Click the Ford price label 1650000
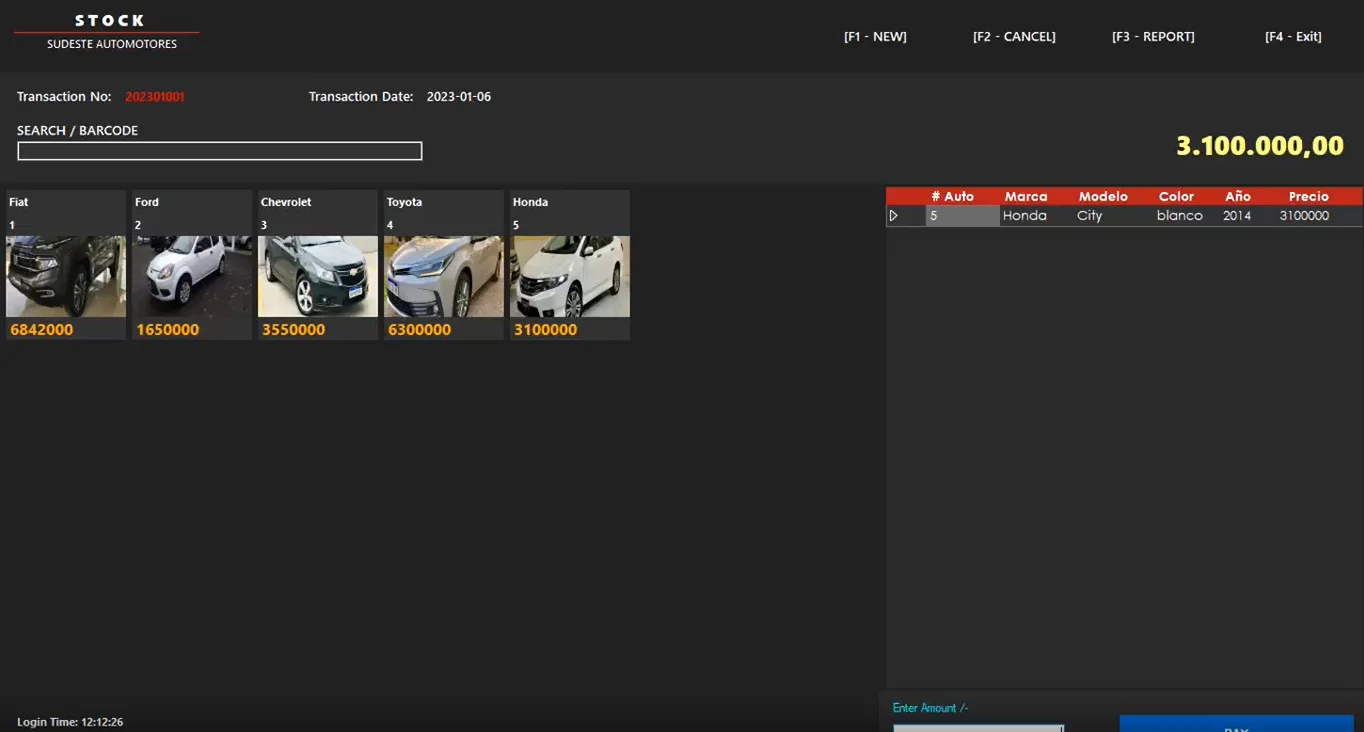This screenshot has height=732, width=1364. click(x=168, y=330)
